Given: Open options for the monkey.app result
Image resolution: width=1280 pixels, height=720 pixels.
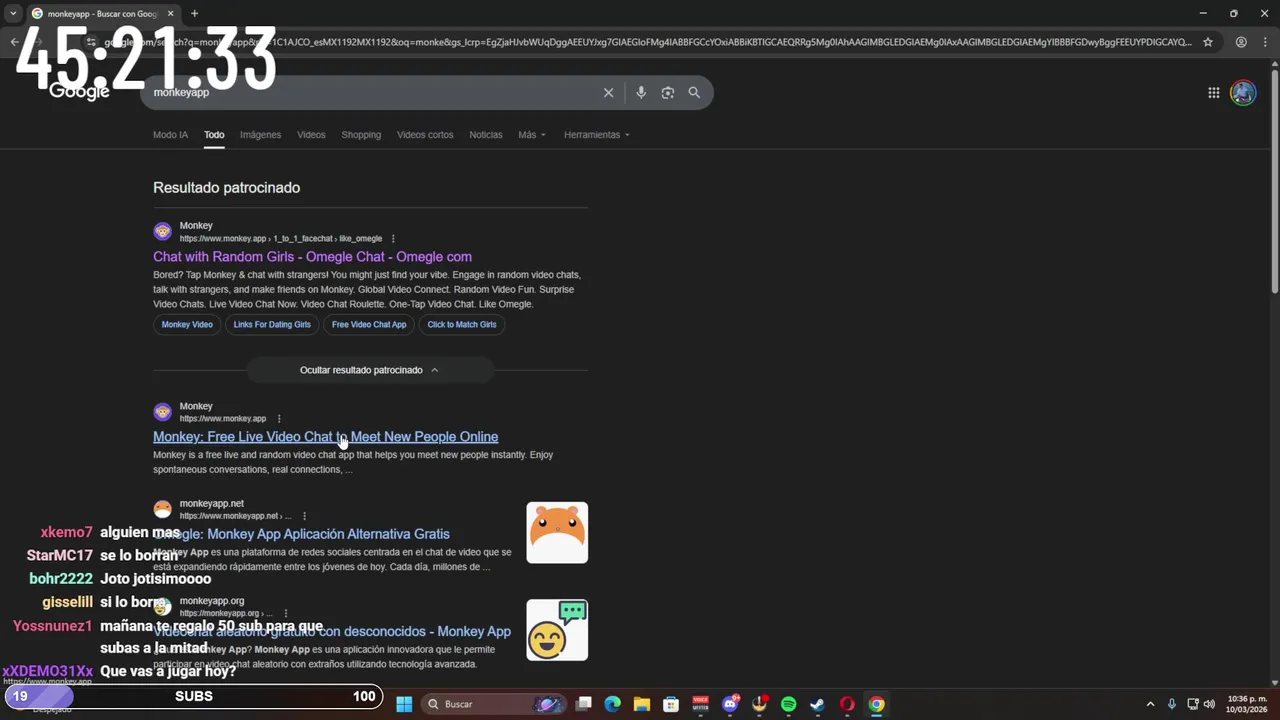Looking at the screenshot, I should [279, 419].
